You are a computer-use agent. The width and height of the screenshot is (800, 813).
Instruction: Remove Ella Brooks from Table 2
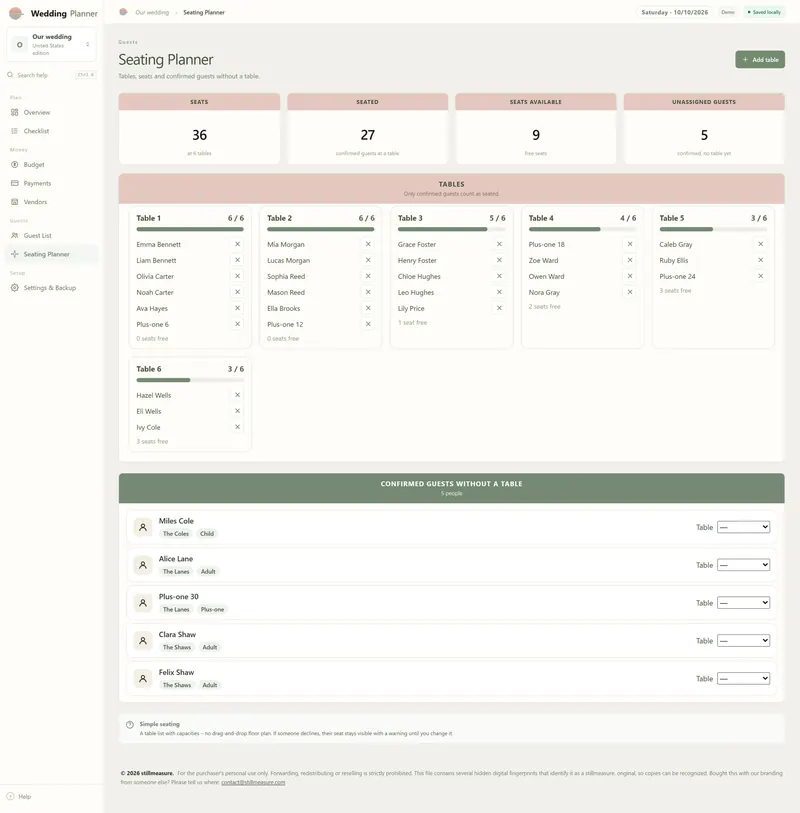pos(368,308)
